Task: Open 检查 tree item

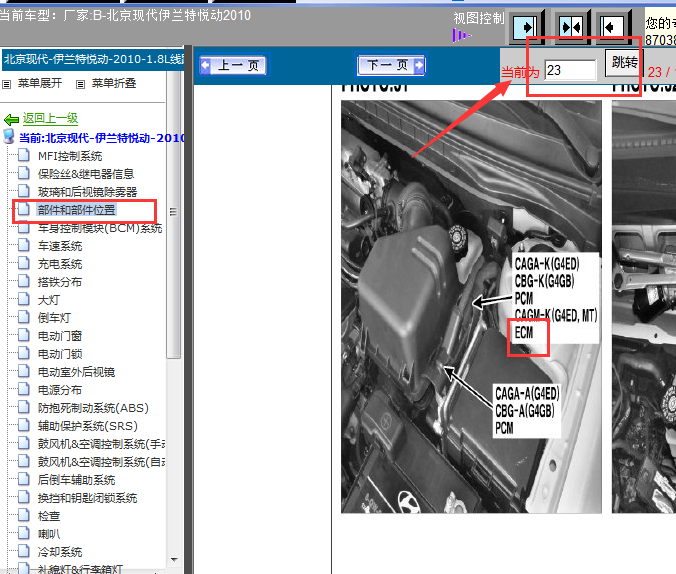Action: [48, 516]
